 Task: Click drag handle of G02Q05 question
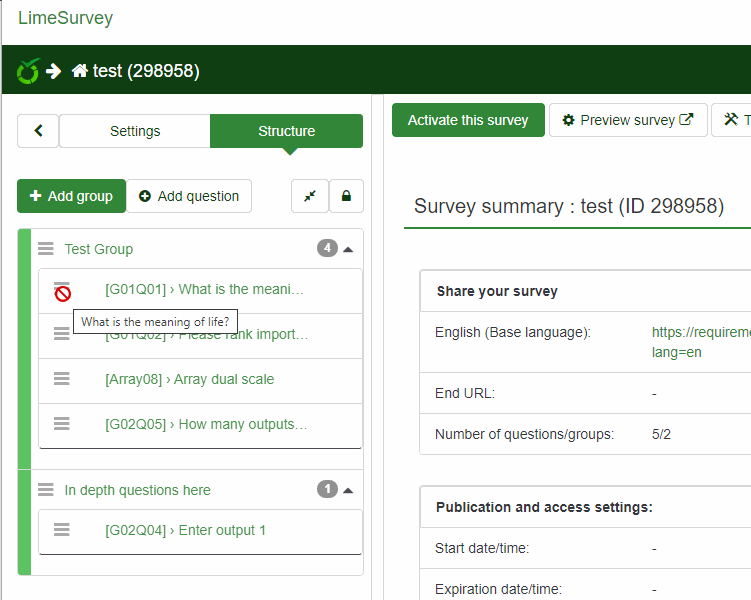click(x=62, y=424)
